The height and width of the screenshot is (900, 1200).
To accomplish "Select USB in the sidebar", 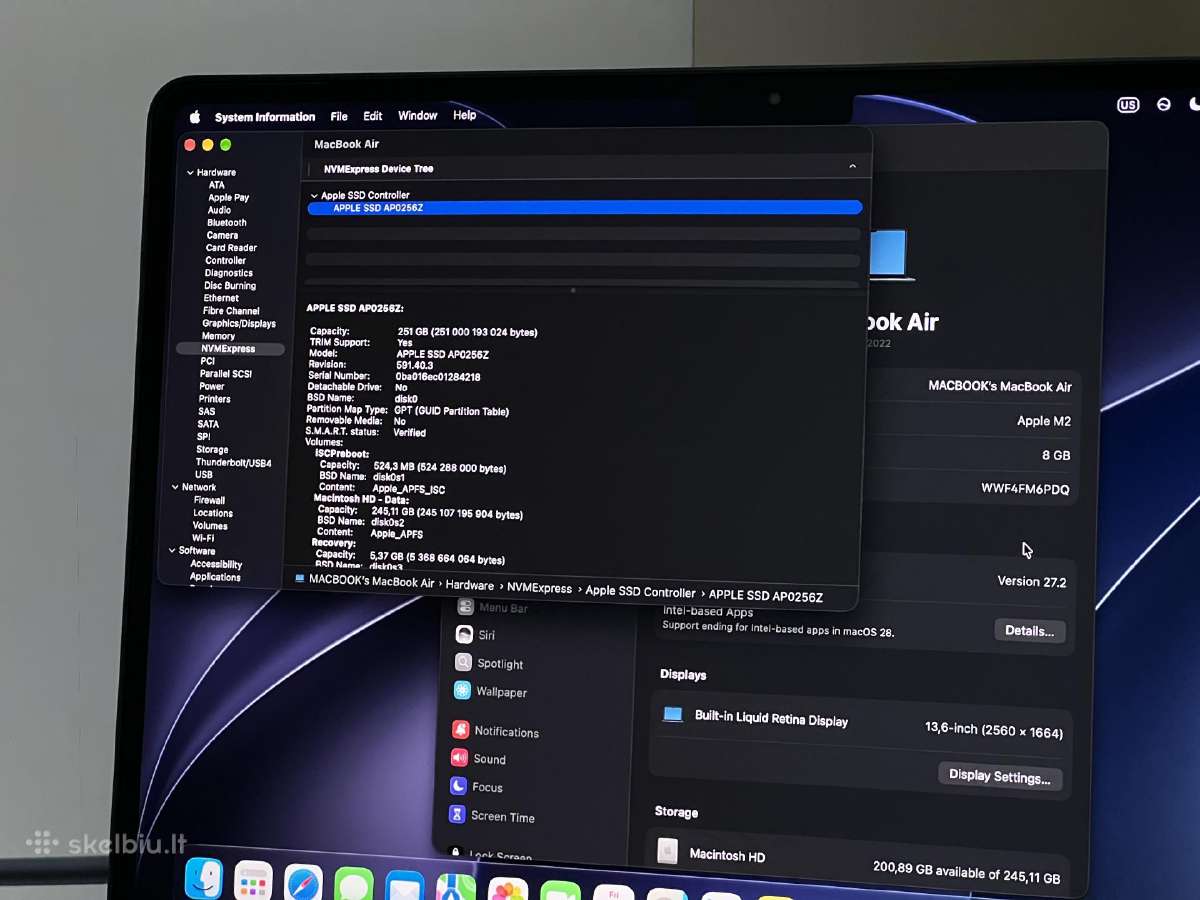I will 203,475.
